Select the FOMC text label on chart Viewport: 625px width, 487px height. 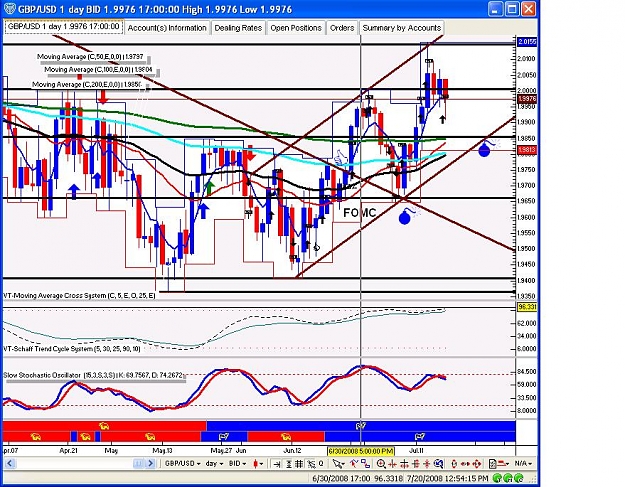tap(360, 212)
